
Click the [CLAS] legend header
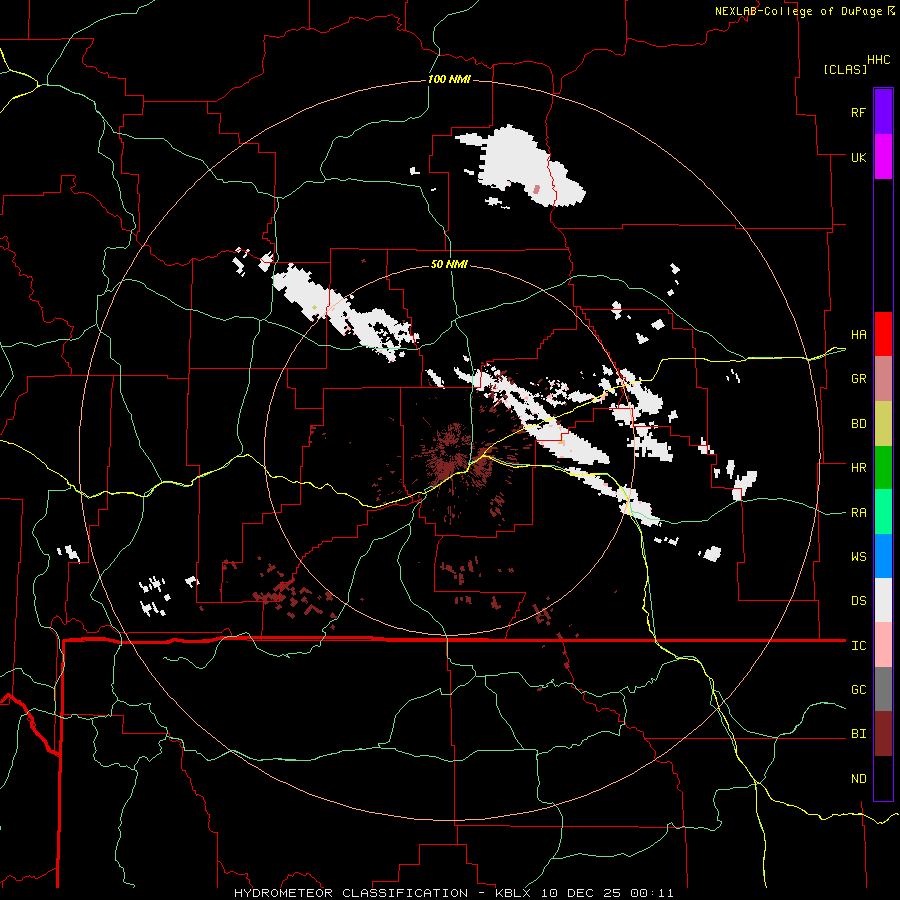845,69
